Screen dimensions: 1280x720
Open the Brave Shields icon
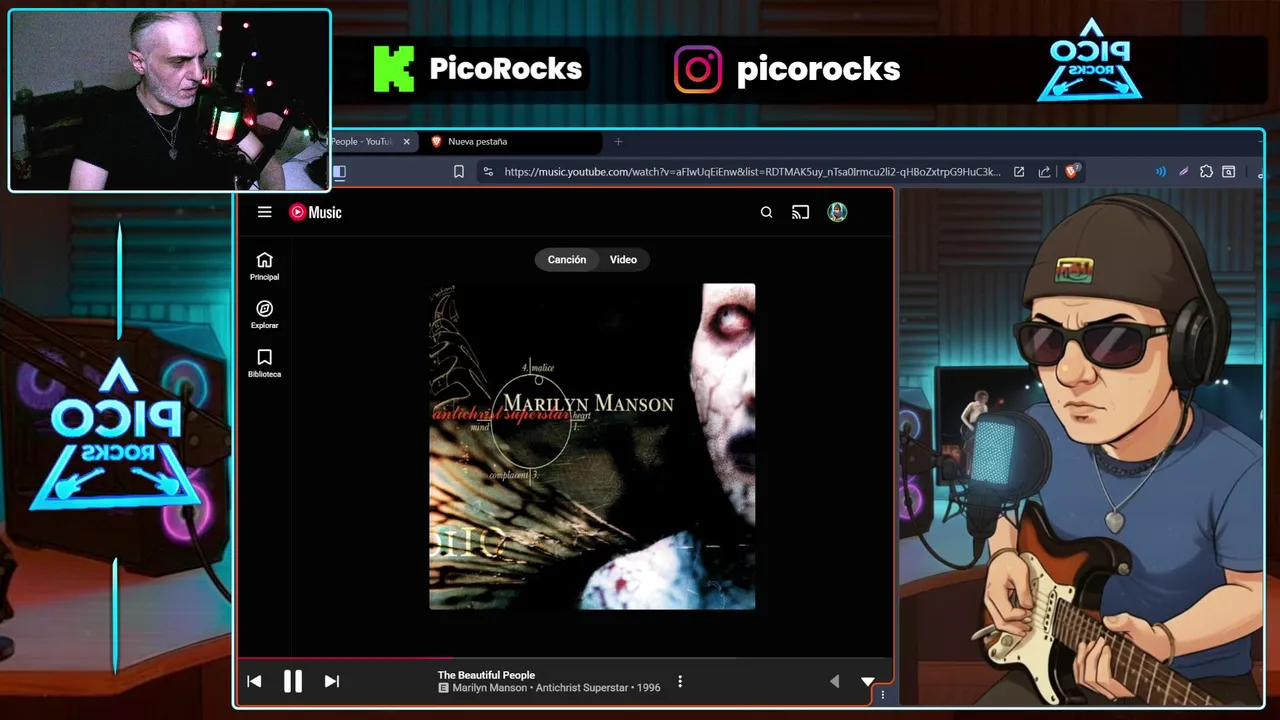1071,172
